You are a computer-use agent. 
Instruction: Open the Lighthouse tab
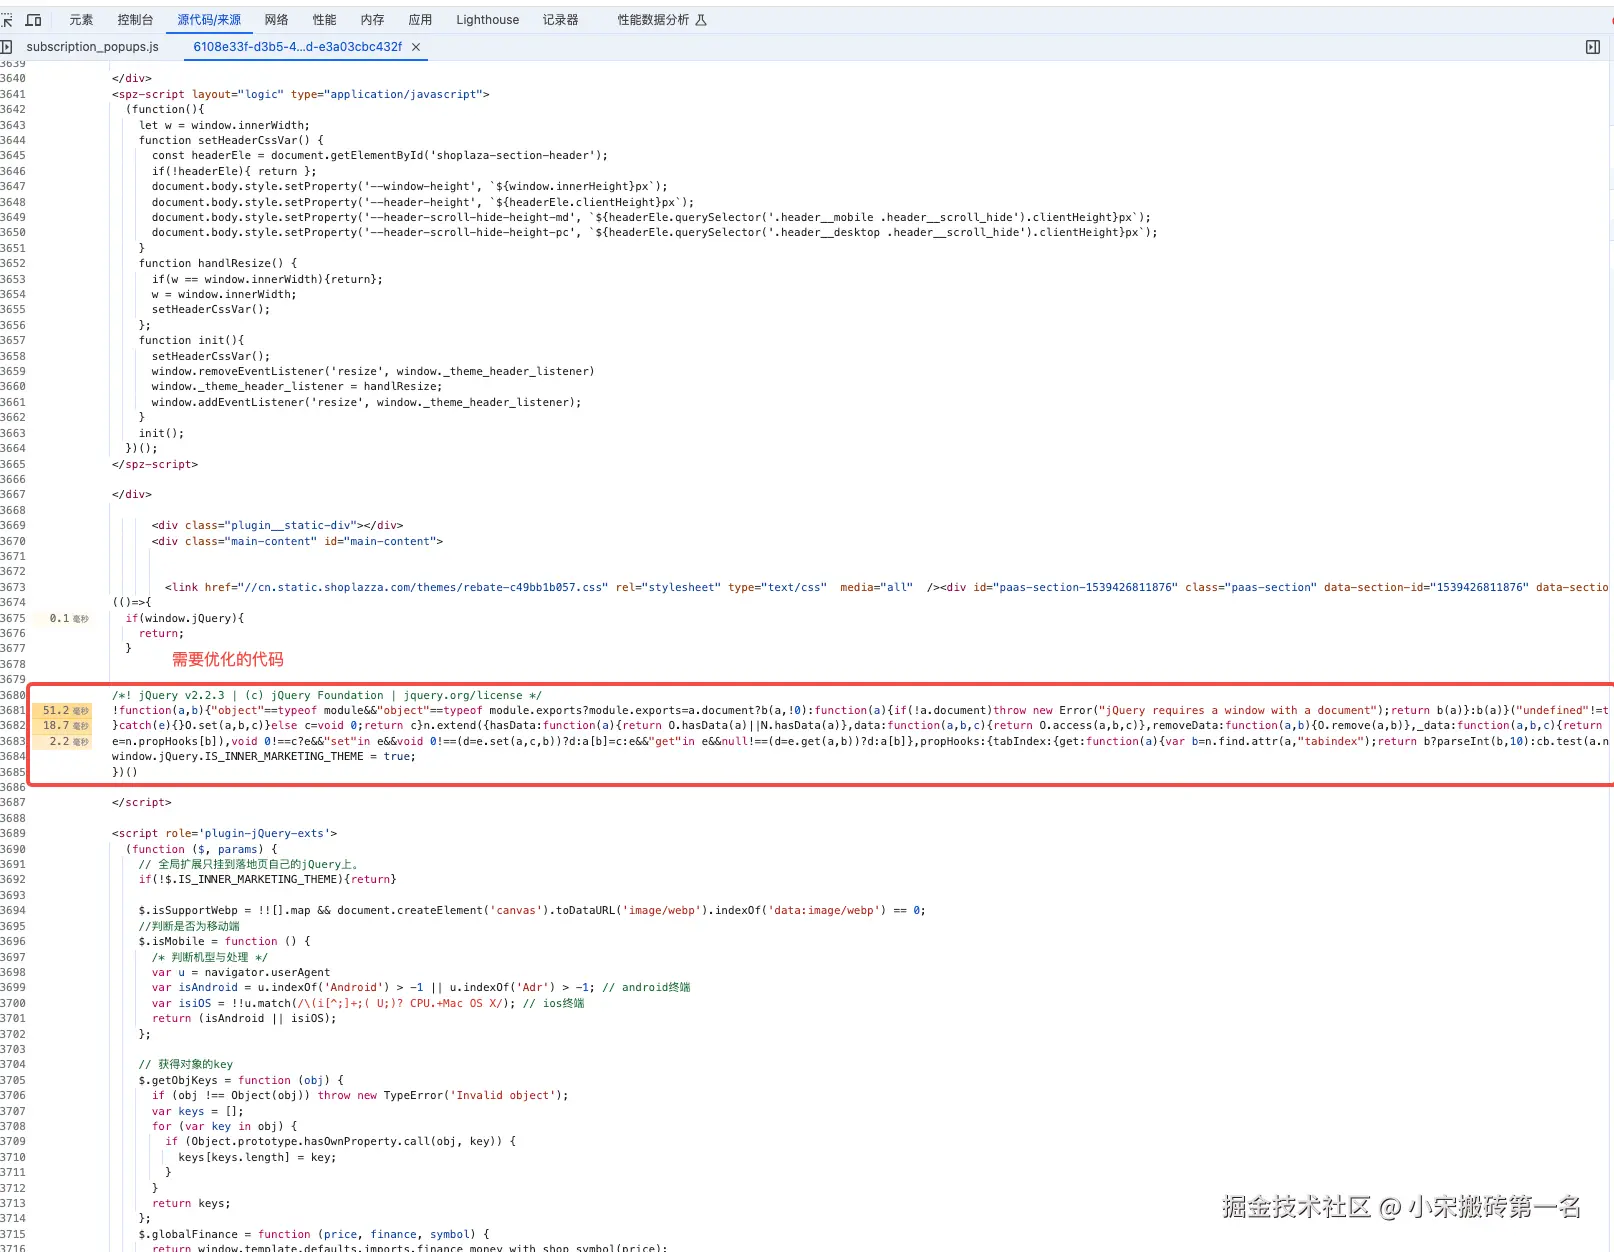(x=487, y=20)
